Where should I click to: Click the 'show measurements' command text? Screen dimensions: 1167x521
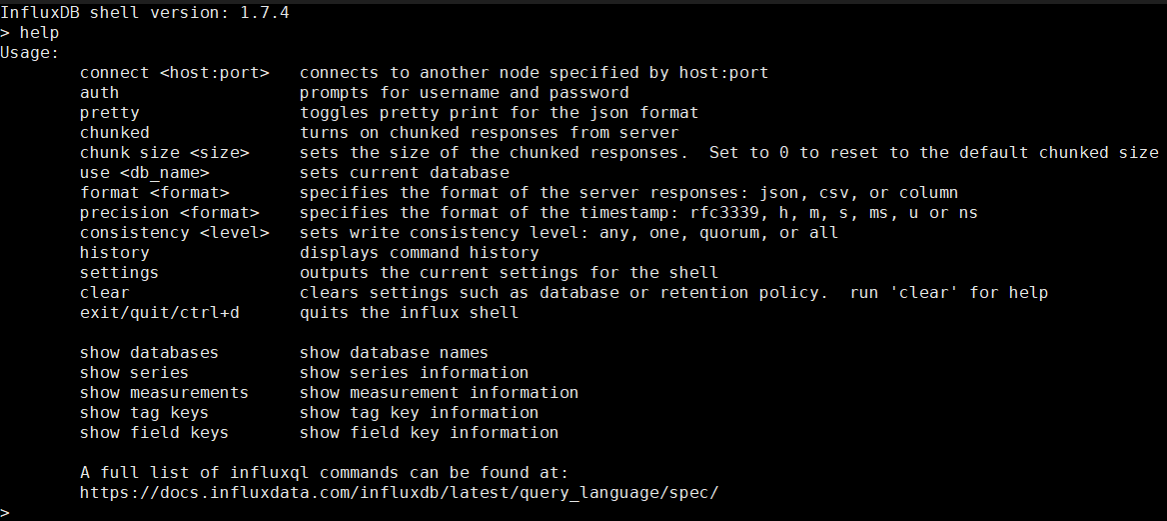pyautogui.click(x=164, y=392)
